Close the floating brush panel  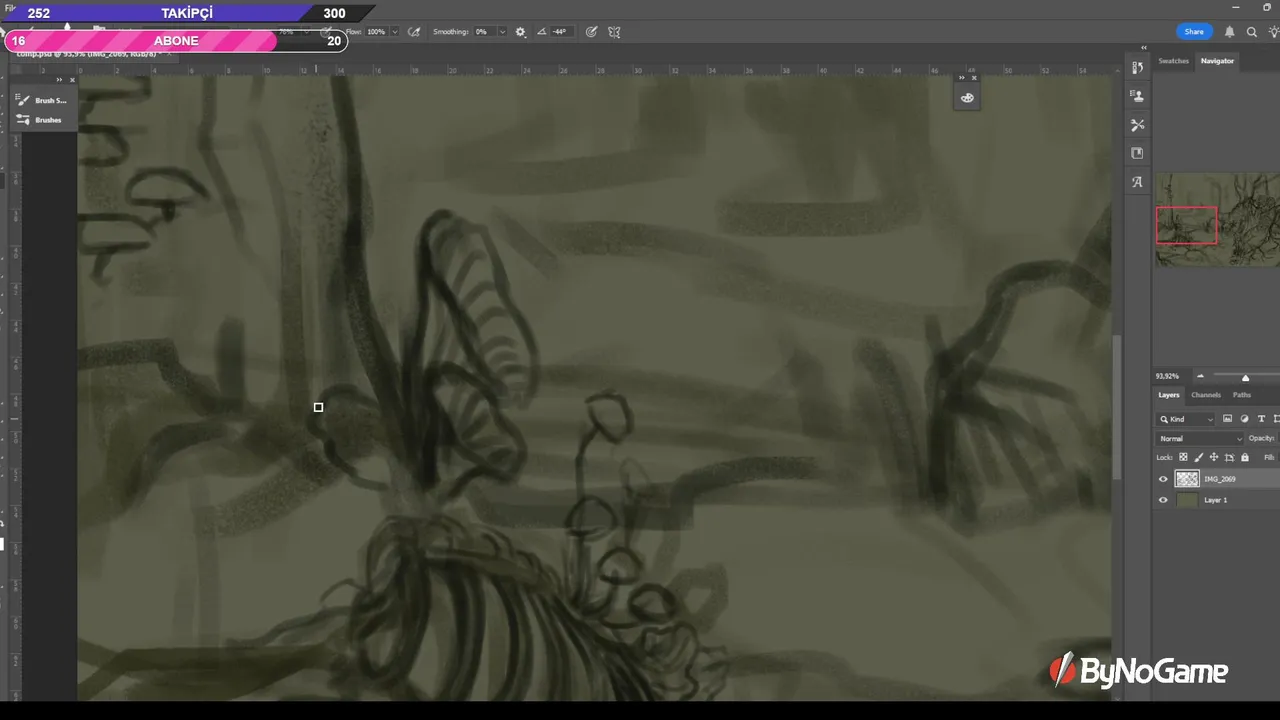point(72,80)
